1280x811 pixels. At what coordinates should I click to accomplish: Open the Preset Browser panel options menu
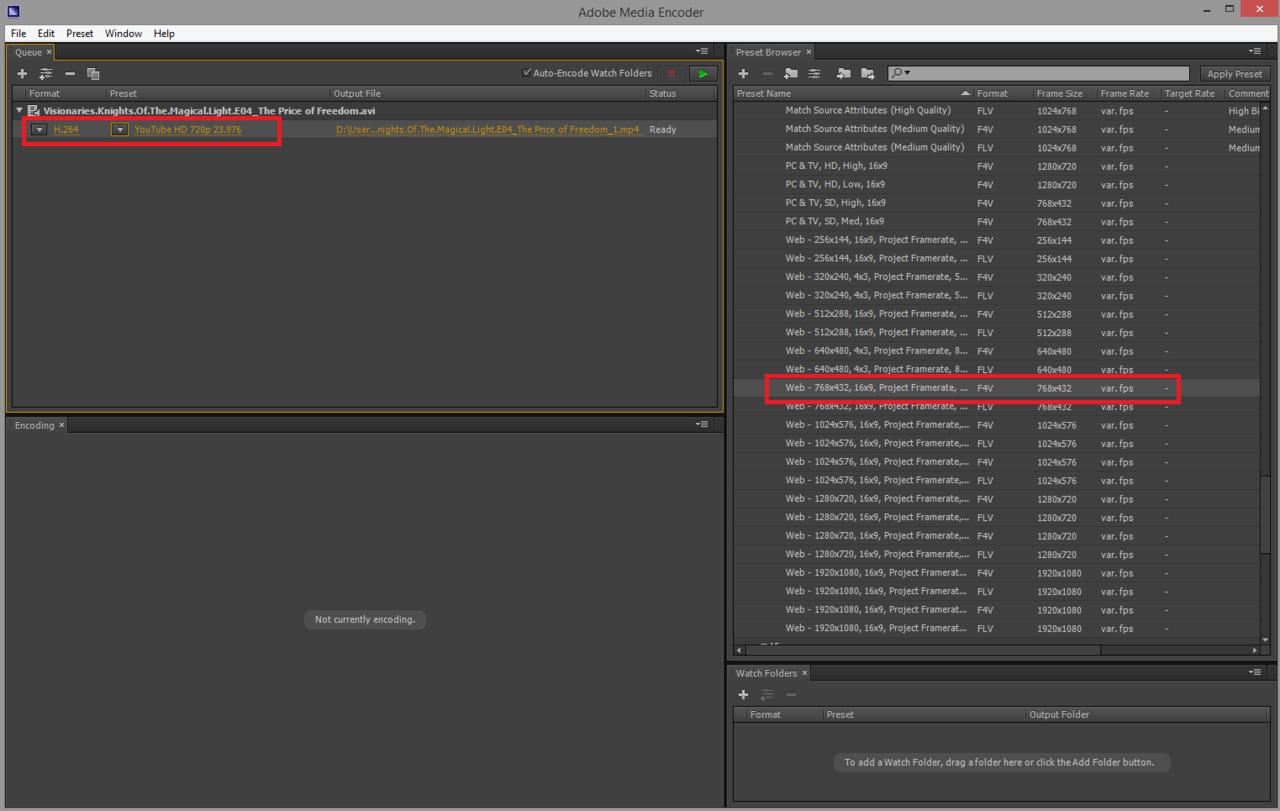[1255, 51]
